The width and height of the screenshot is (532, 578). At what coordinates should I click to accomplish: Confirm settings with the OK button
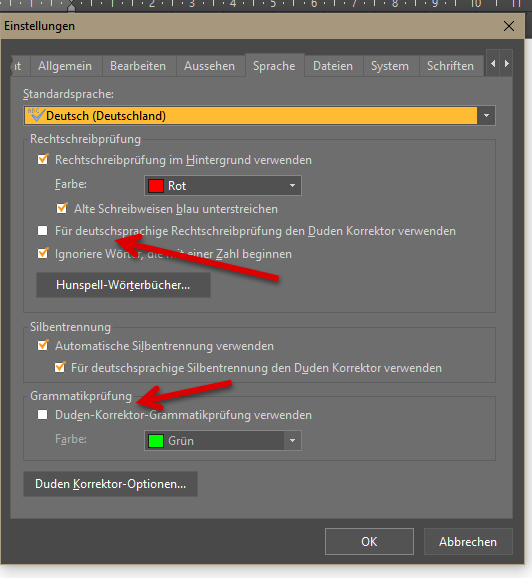click(369, 542)
